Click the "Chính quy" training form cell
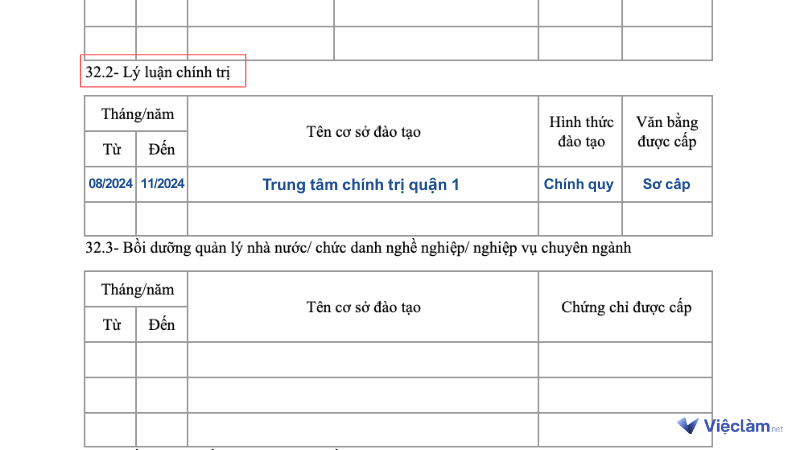 click(x=579, y=184)
